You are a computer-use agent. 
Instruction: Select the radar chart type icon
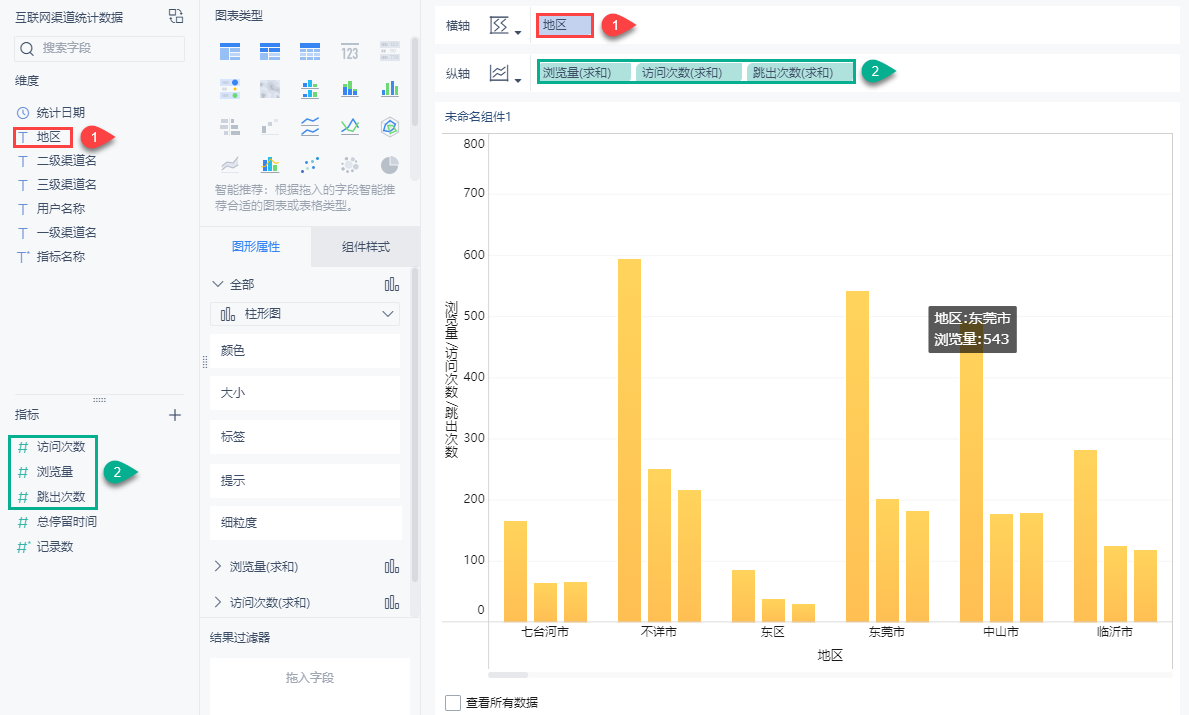coord(390,127)
